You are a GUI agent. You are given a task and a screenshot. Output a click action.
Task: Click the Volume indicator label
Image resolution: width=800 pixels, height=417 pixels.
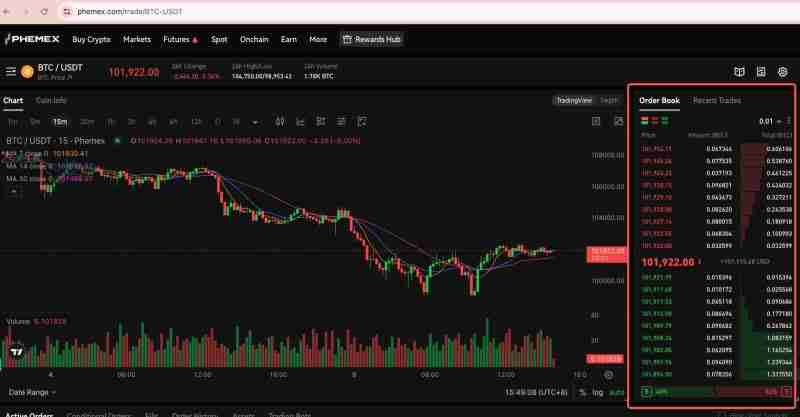click(x=18, y=321)
